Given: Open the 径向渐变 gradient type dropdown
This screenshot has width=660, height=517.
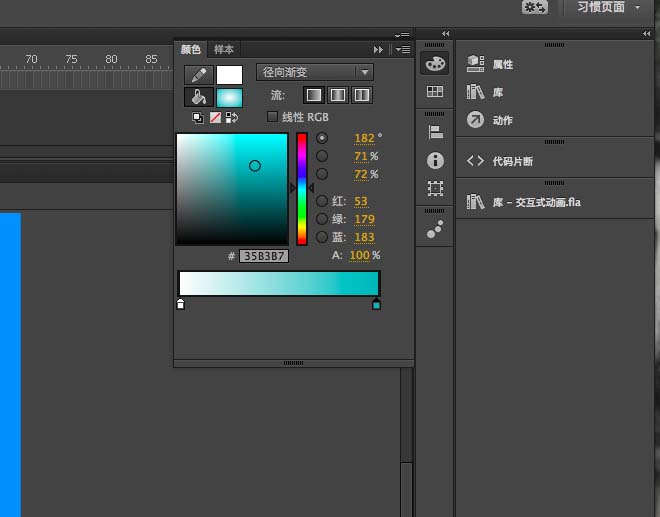Looking at the screenshot, I should (x=314, y=72).
